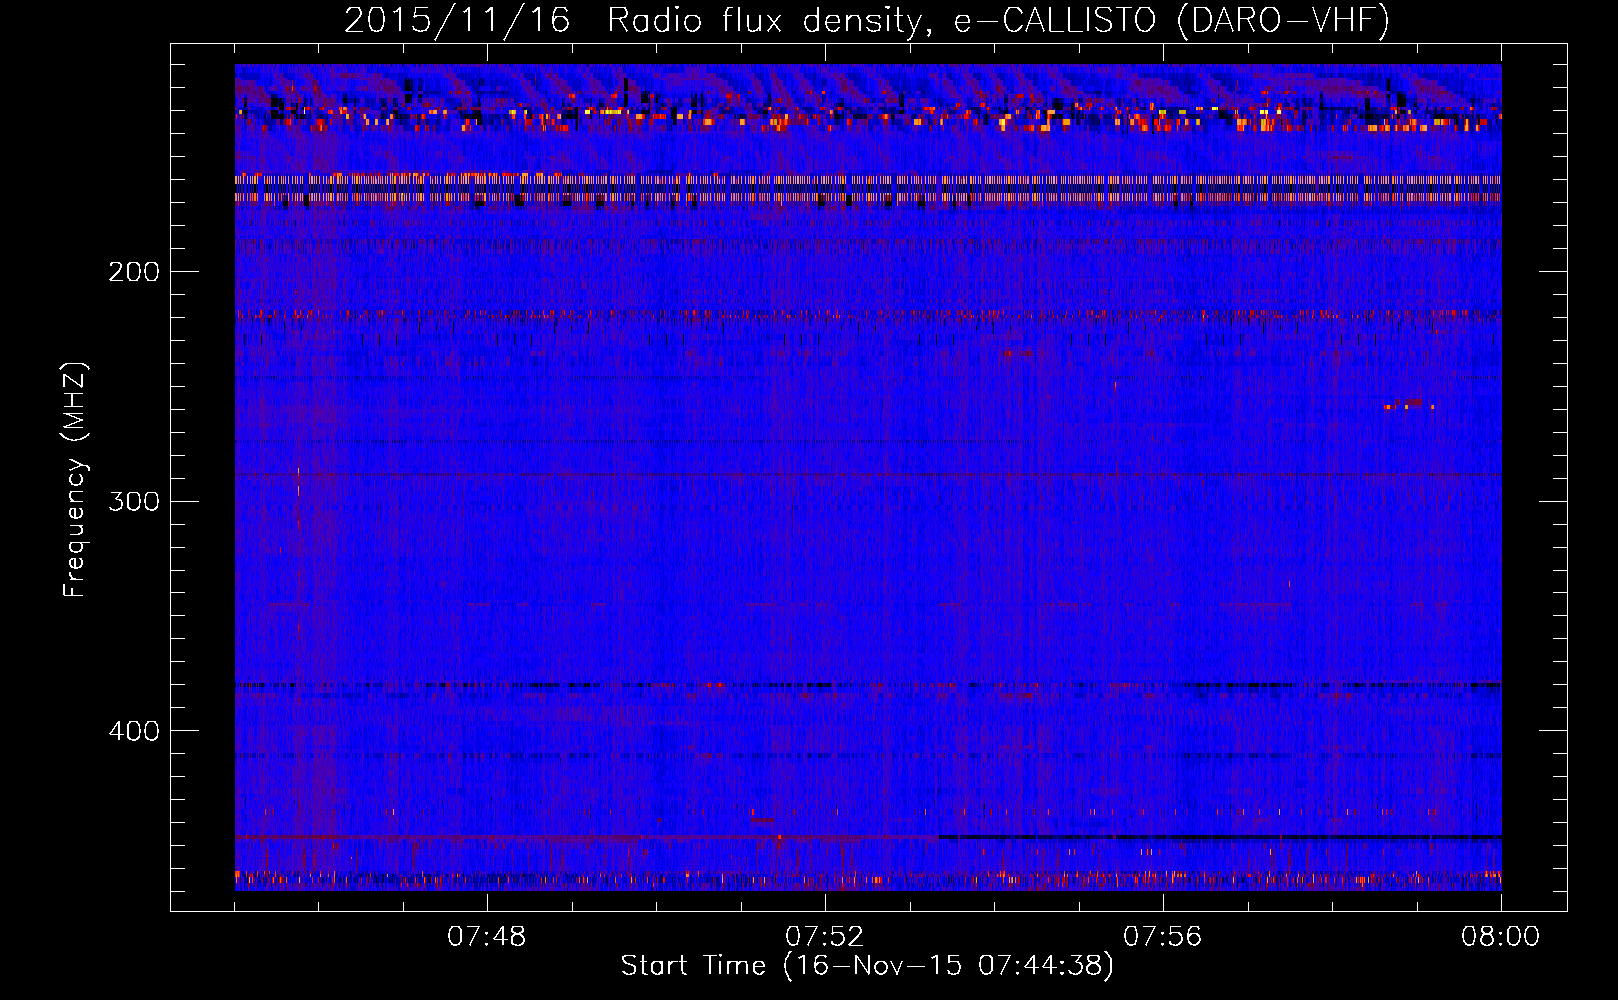Click the 08:00 time tick label
The image size is (1618, 1000).
[x=1500, y=937]
